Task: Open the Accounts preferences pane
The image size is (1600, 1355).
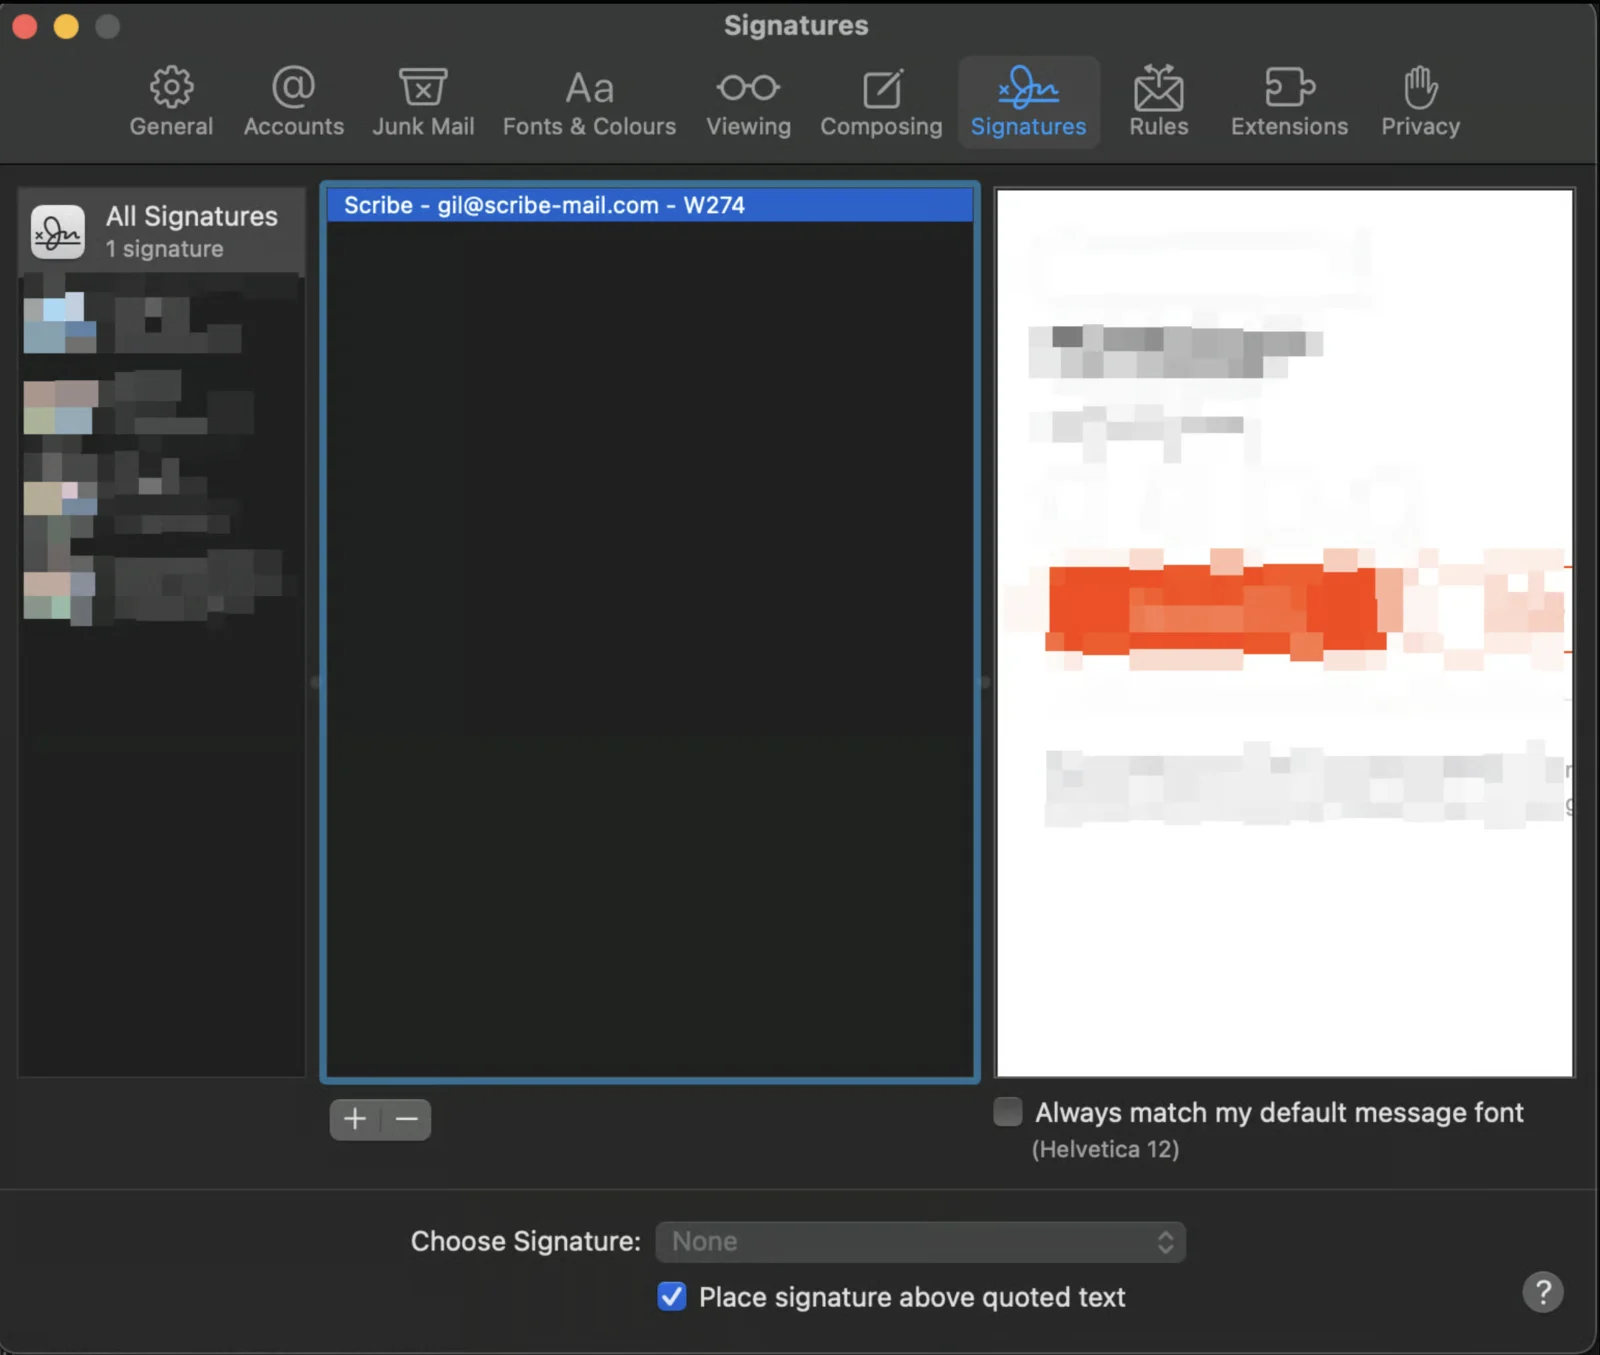Action: click(294, 102)
